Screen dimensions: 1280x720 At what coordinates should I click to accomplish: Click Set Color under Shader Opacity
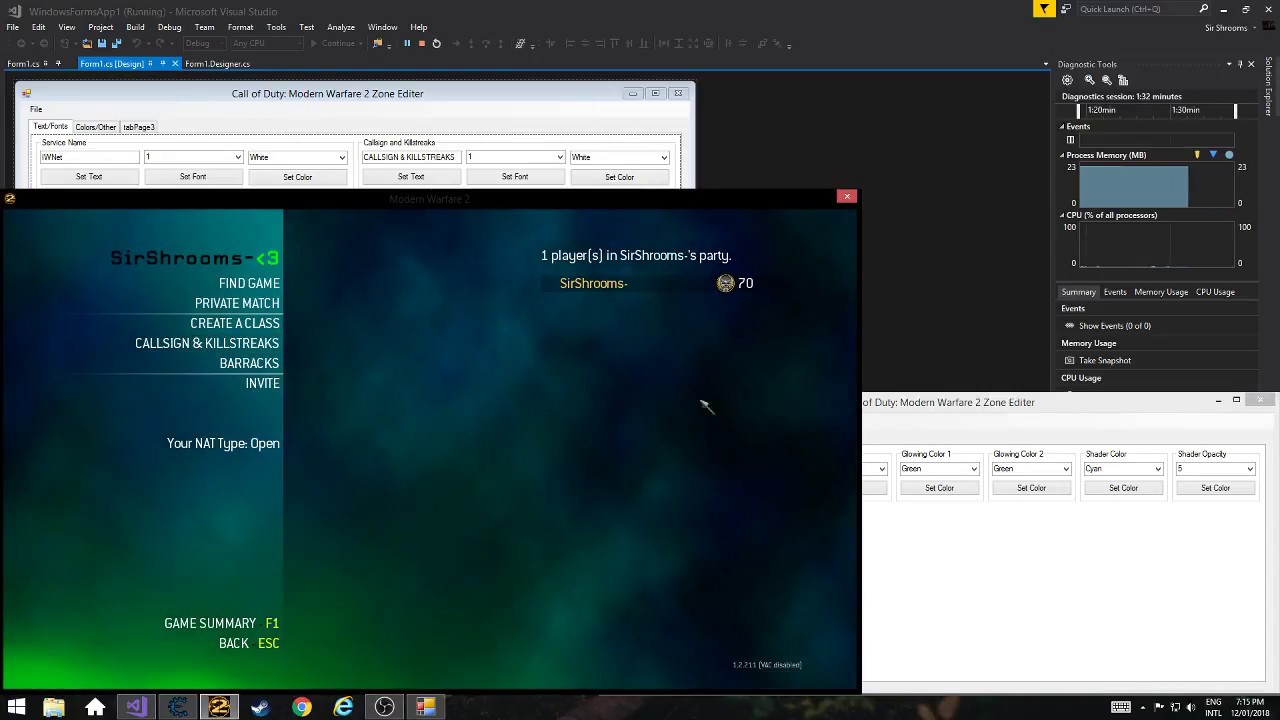point(1215,488)
